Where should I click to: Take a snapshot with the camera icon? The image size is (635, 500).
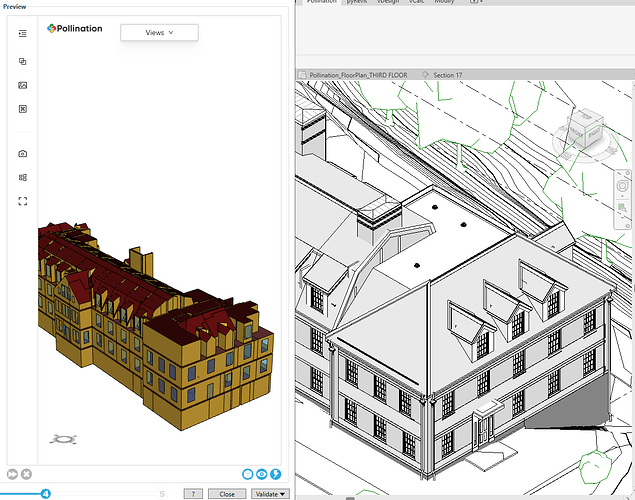tap(22, 154)
